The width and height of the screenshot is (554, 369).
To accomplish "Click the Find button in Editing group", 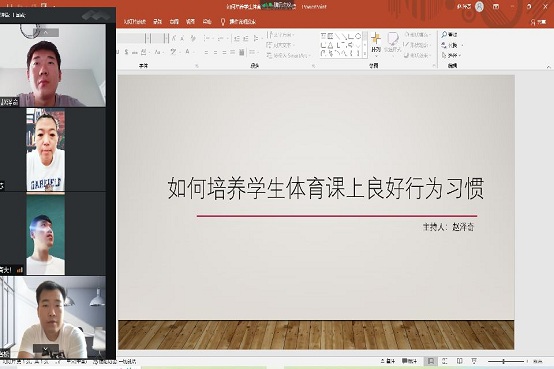I will (449, 34).
